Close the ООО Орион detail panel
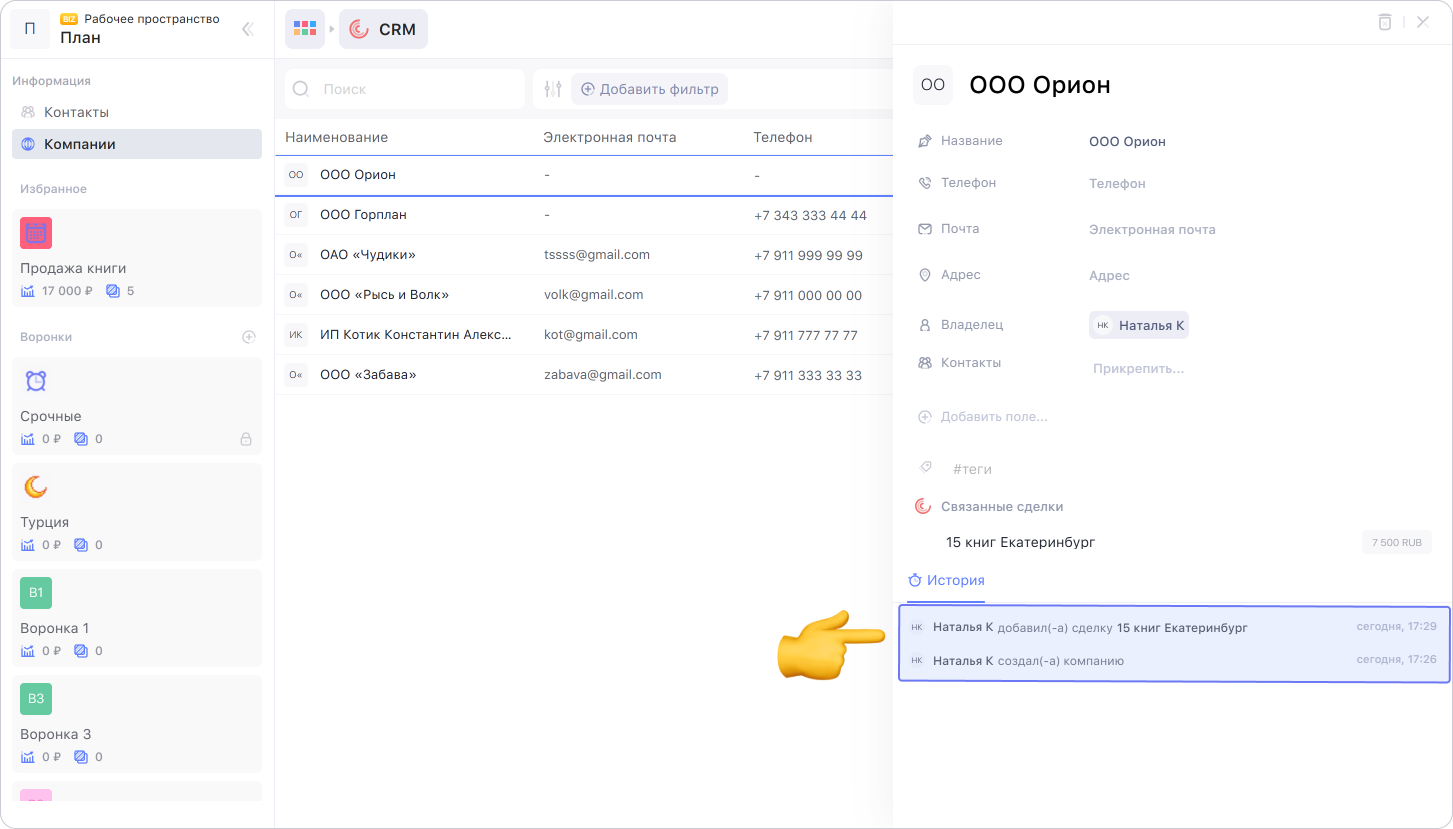This screenshot has width=1453, height=829. click(x=1422, y=22)
